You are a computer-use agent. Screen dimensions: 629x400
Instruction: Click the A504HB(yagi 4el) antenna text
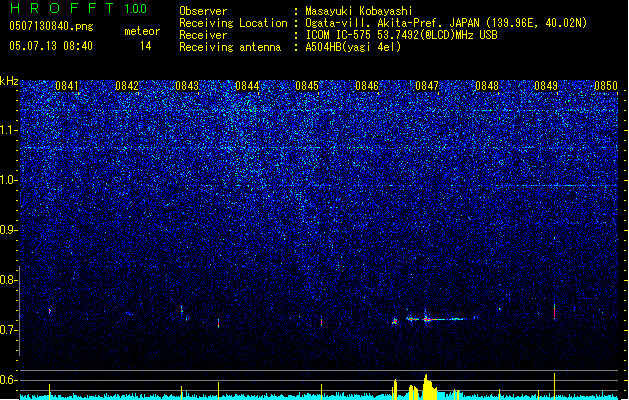pos(353,47)
